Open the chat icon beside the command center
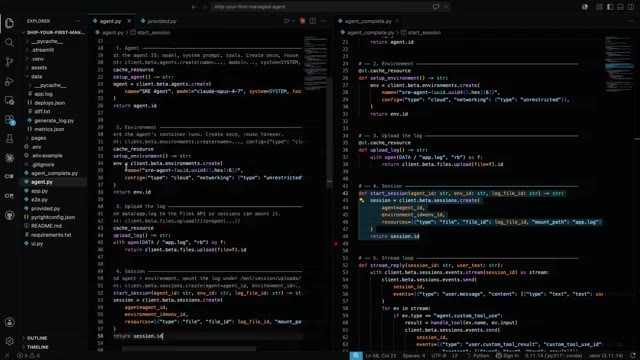The height and width of the screenshot is (360, 640). pyautogui.click(x=436, y=7)
